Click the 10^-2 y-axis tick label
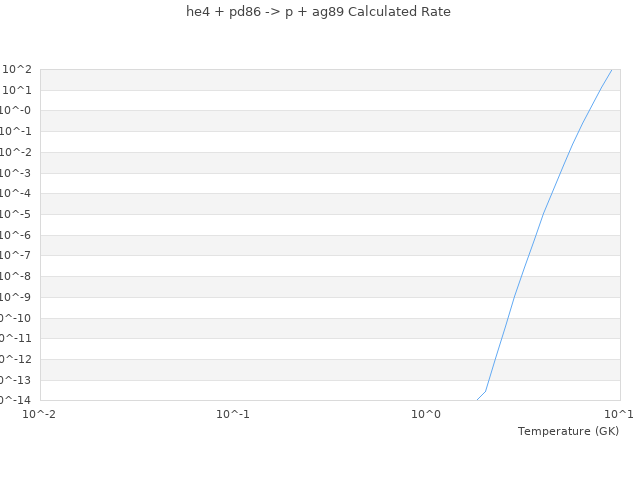This screenshot has height=480, width=640. click(17, 152)
